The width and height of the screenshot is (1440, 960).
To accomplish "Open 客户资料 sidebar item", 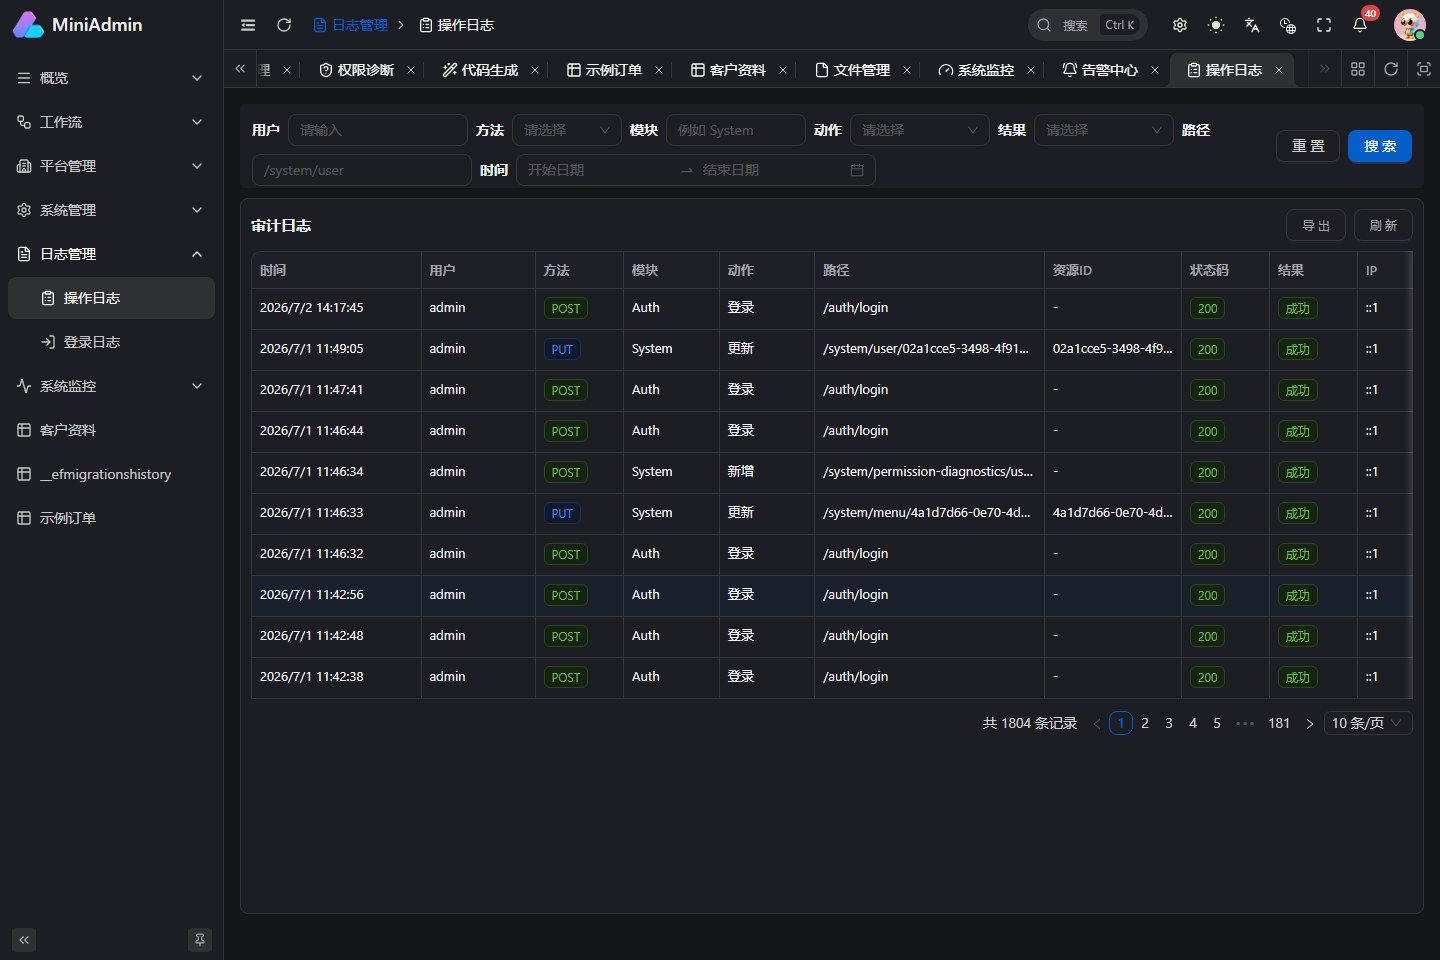I will point(111,430).
